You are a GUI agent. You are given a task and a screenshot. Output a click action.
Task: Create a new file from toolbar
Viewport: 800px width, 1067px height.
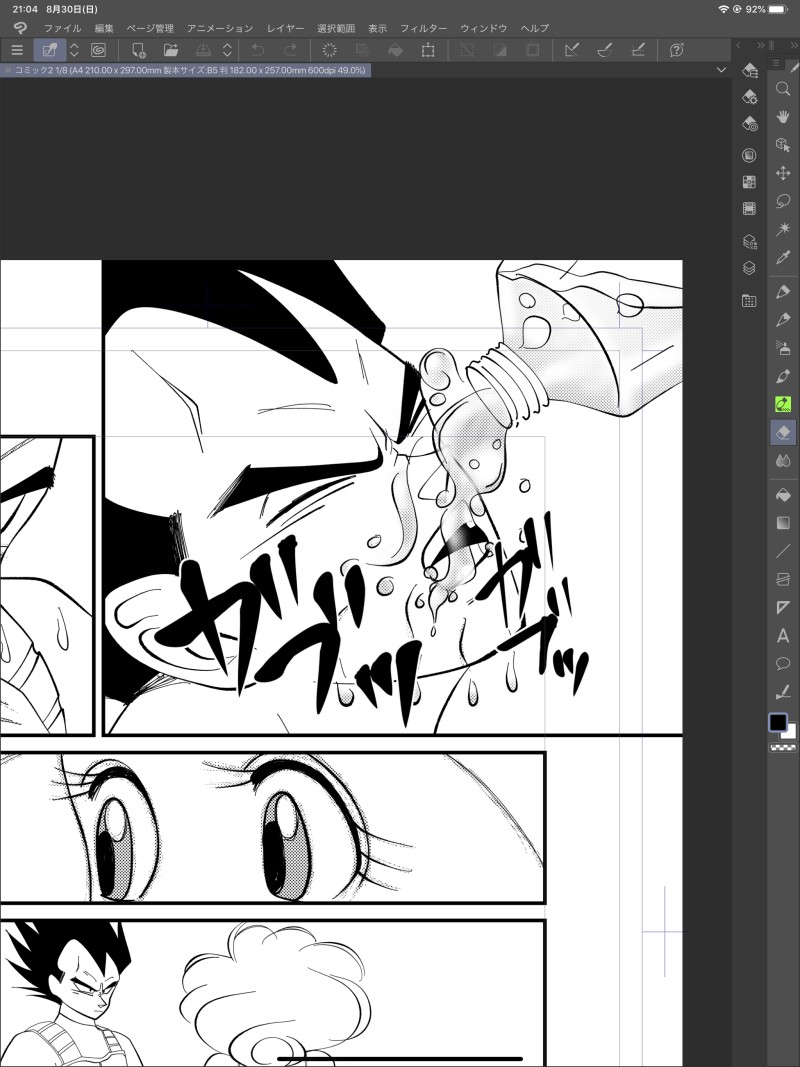[x=138, y=50]
